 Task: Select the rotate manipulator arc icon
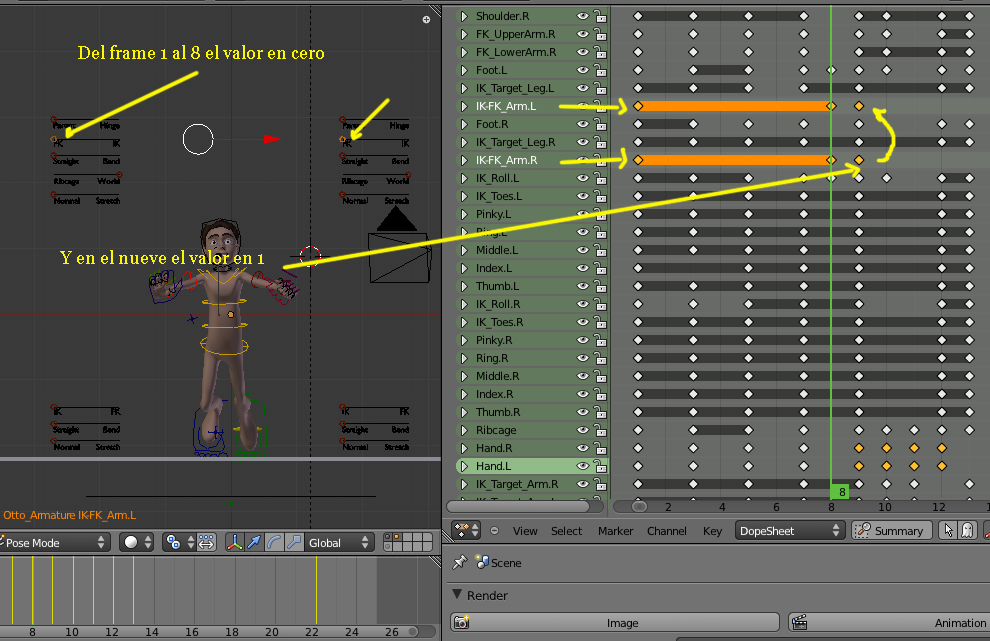pos(273,542)
